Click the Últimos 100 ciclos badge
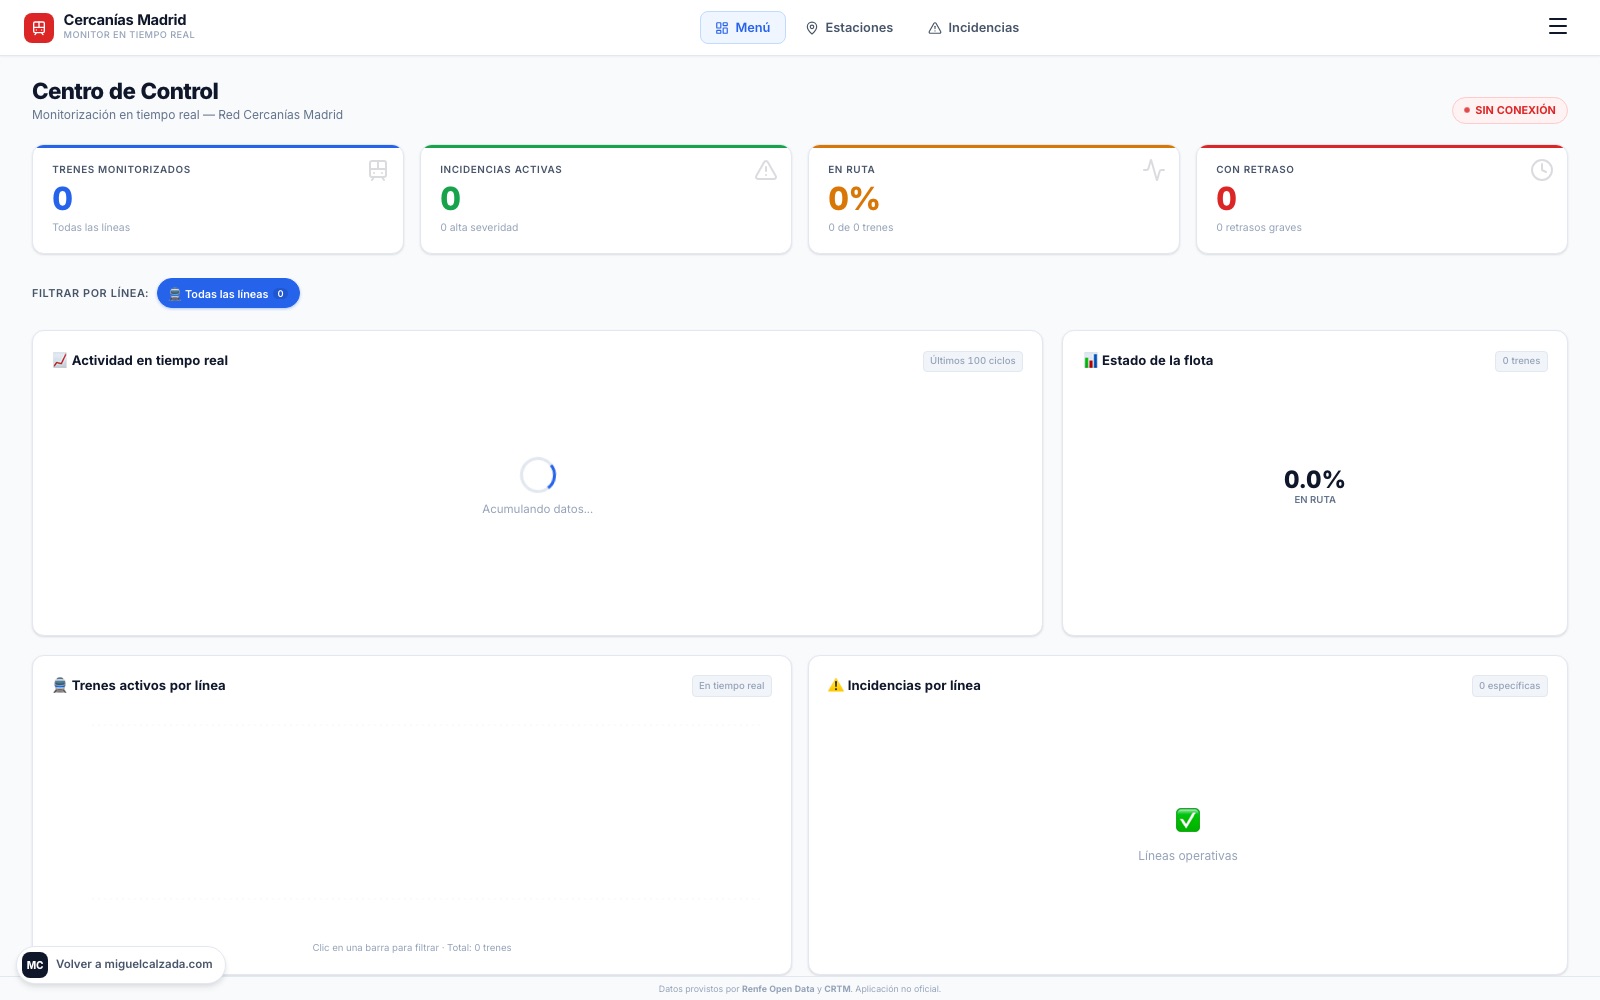 [973, 361]
